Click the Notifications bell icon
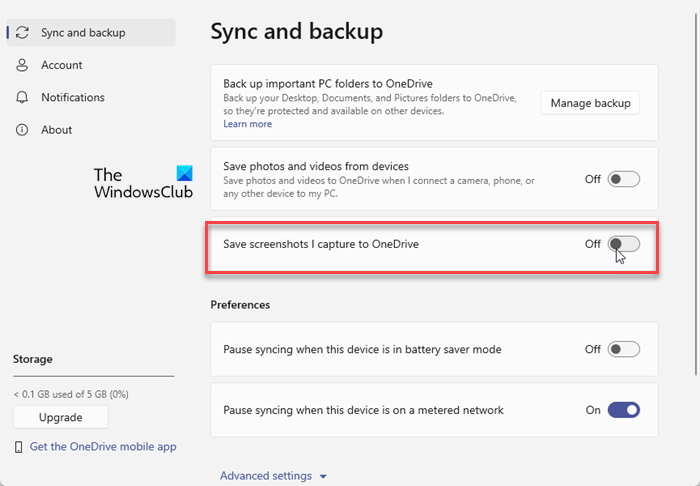 coord(22,97)
